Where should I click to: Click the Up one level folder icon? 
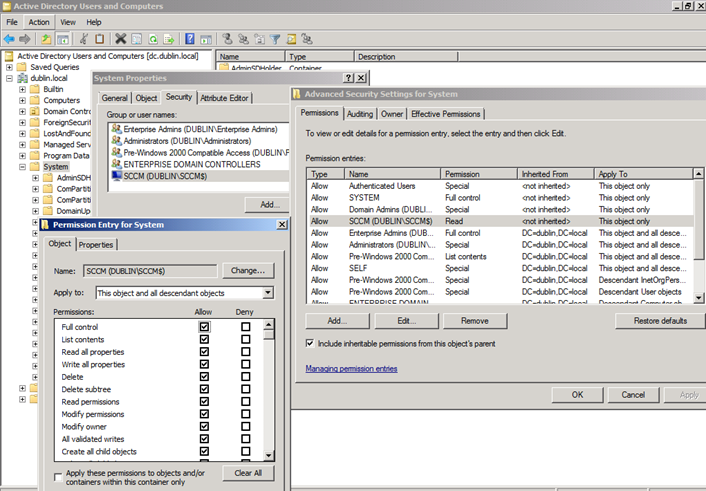(46, 39)
